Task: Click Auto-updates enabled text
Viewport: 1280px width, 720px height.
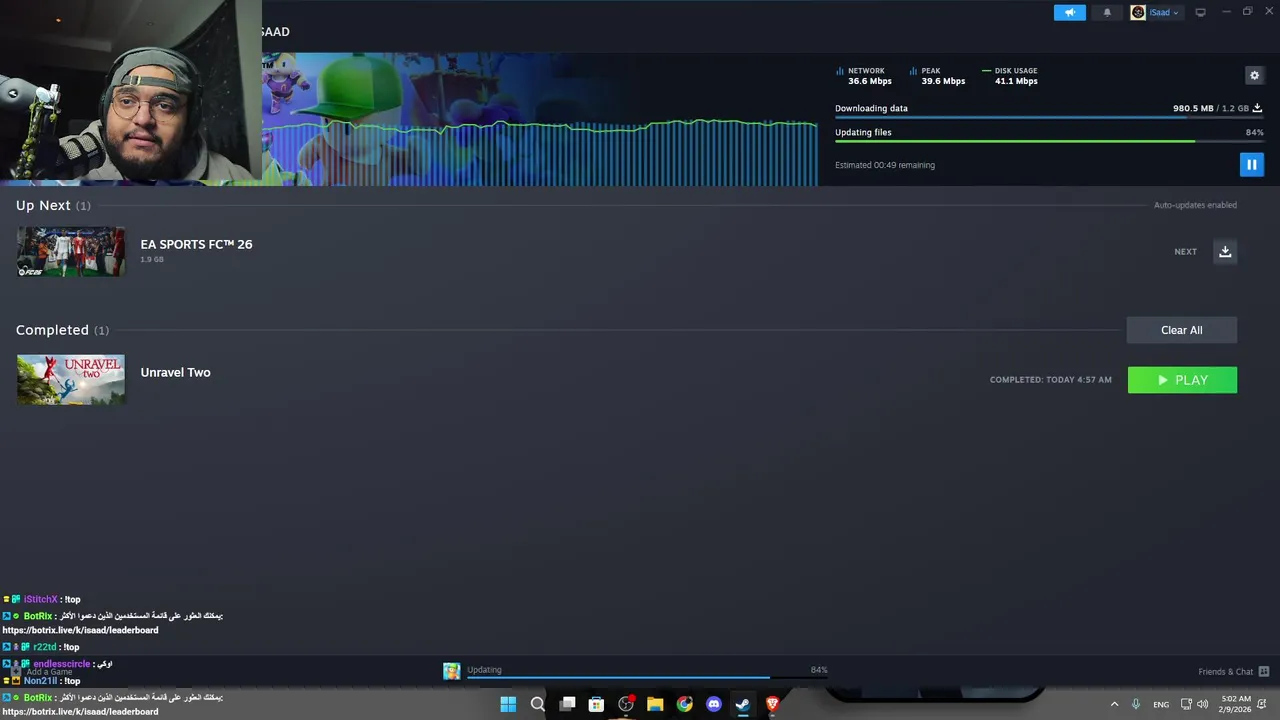Action: [x=1195, y=205]
